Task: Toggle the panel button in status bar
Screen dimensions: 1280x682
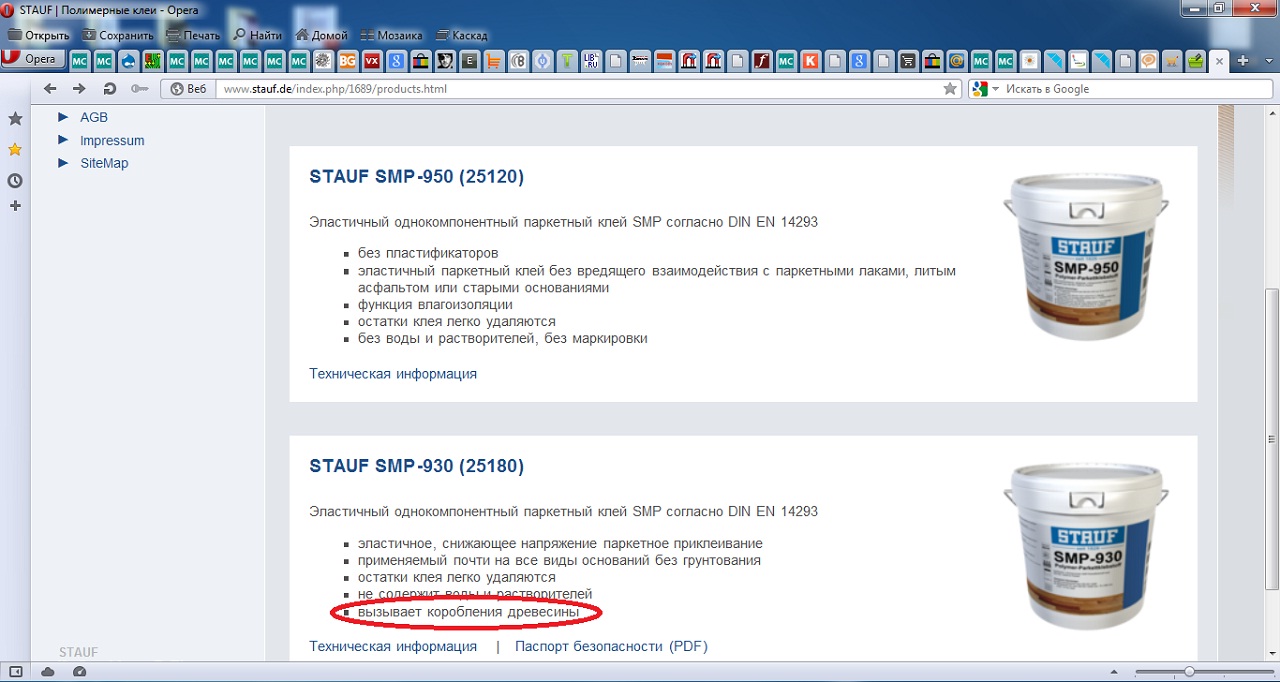Action: 15,672
